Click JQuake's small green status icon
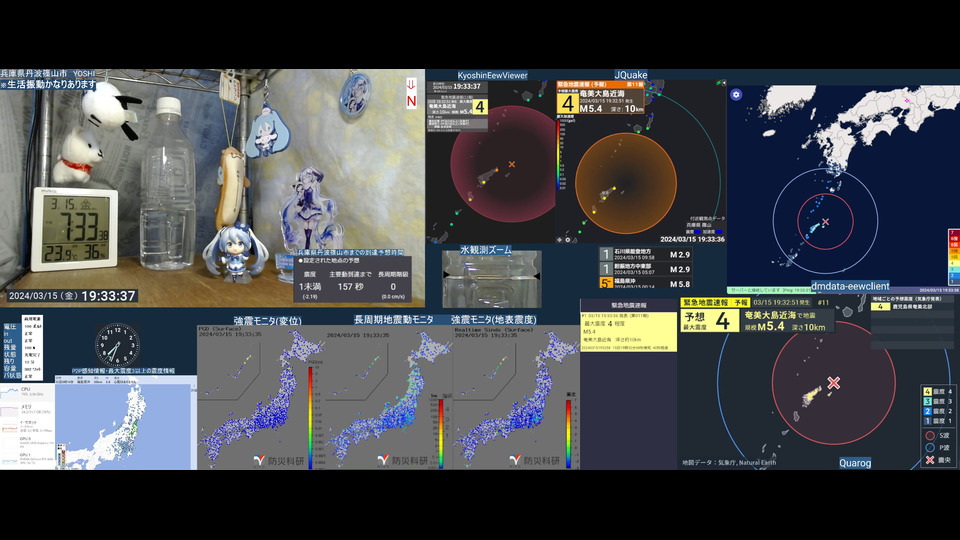 718,83
